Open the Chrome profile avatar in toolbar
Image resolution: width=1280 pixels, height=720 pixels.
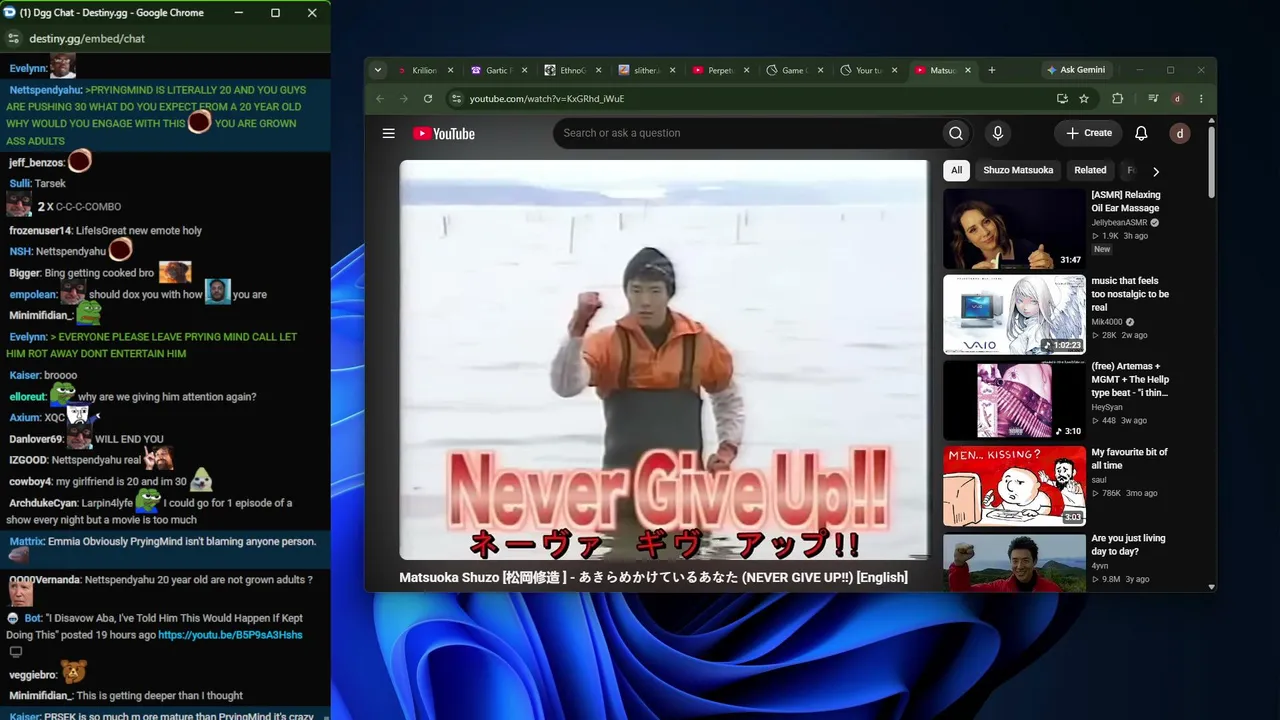[1178, 99]
